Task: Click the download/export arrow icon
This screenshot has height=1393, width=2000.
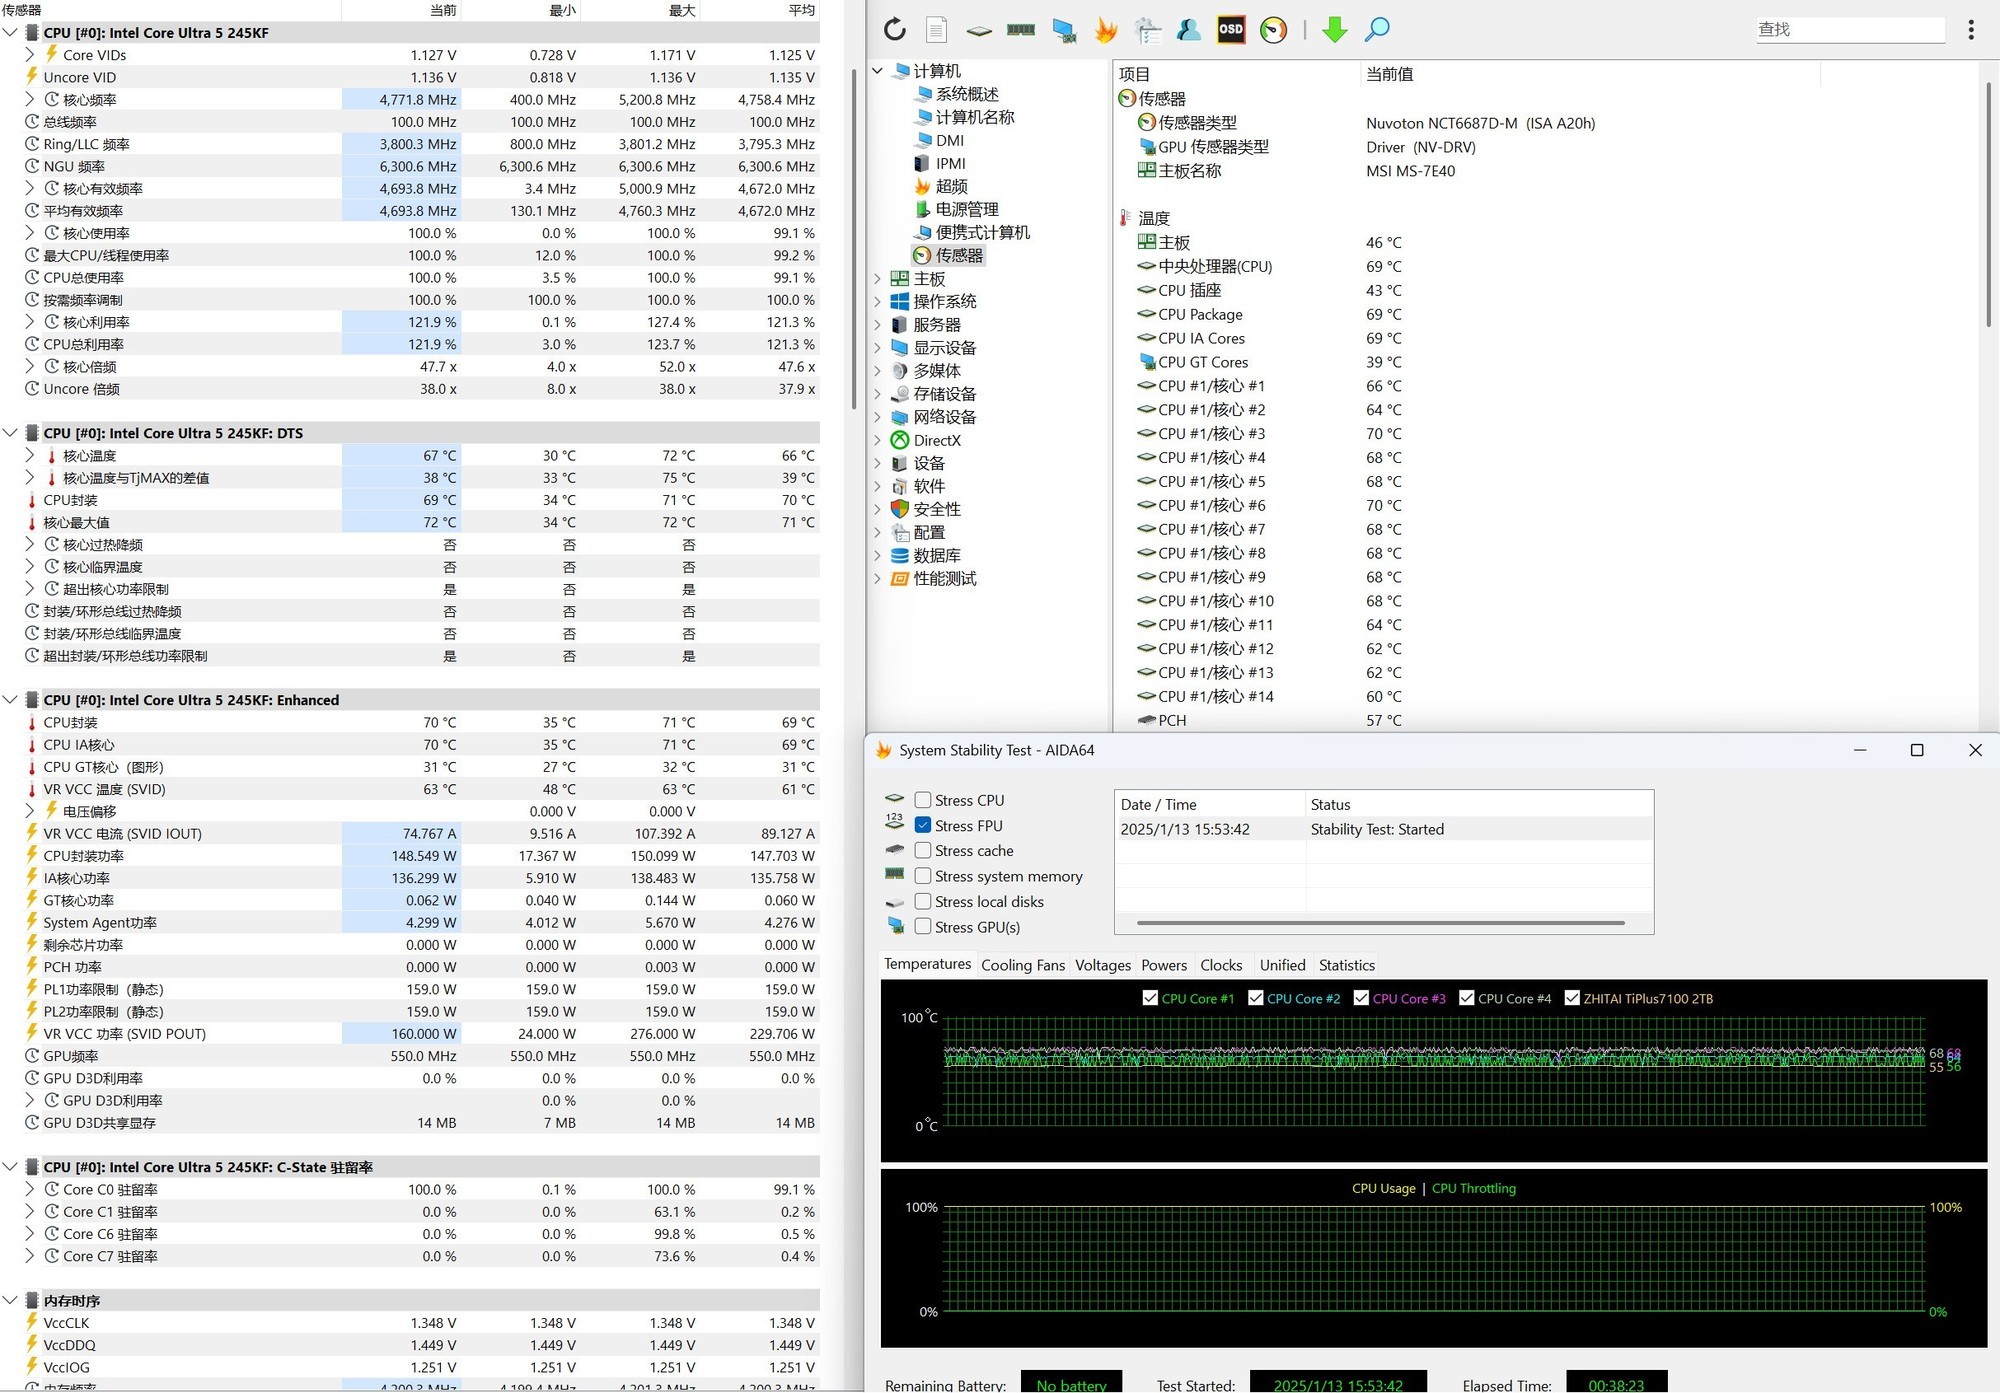Action: point(1333,27)
